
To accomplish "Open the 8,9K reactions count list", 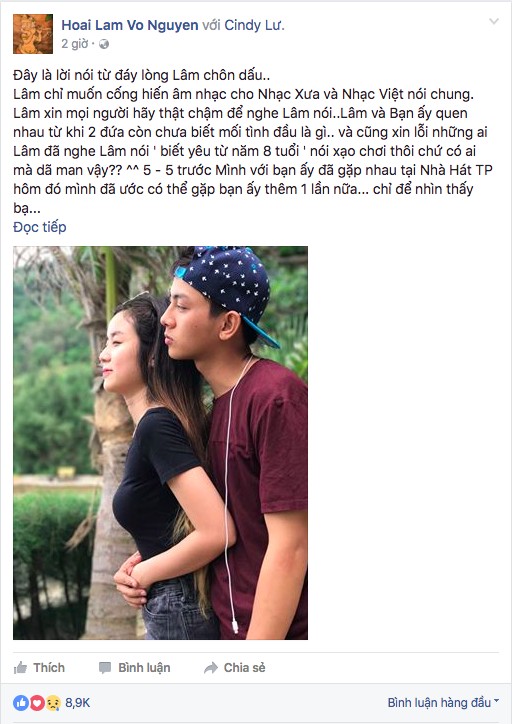I will pyautogui.click(x=78, y=703).
